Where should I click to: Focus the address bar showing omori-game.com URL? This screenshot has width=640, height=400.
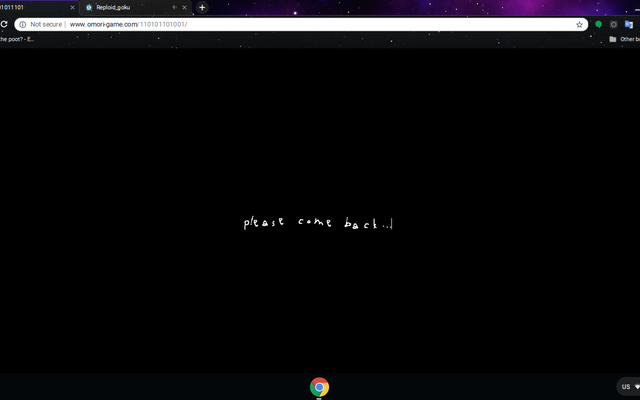coord(301,24)
